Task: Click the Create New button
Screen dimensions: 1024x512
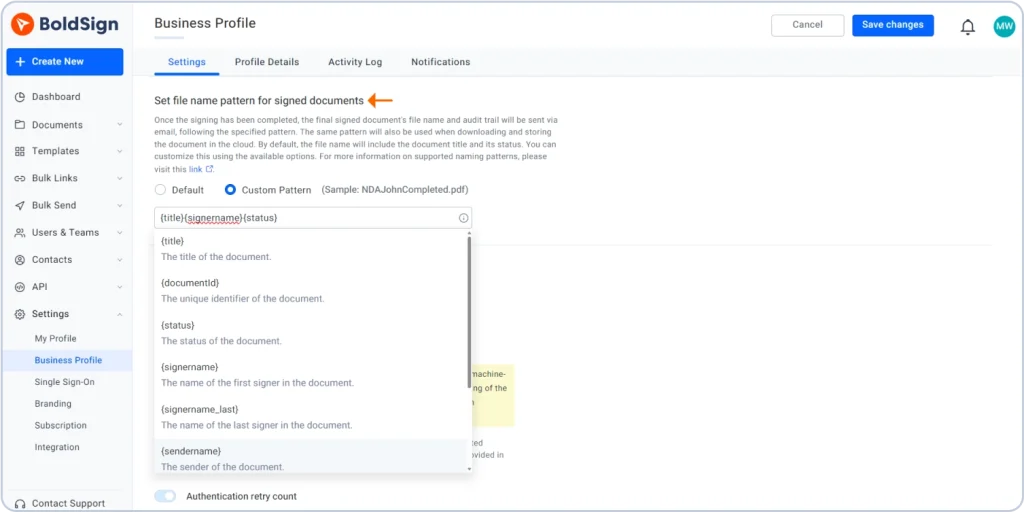Action: pyautogui.click(x=65, y=61)
